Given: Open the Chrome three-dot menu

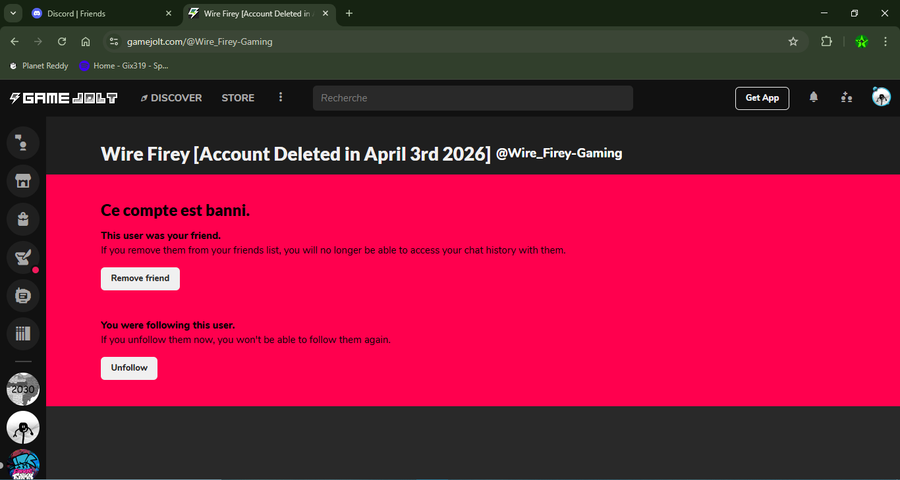Looking at the screenshot, I should pyautogui.click(x=885, y=41).
